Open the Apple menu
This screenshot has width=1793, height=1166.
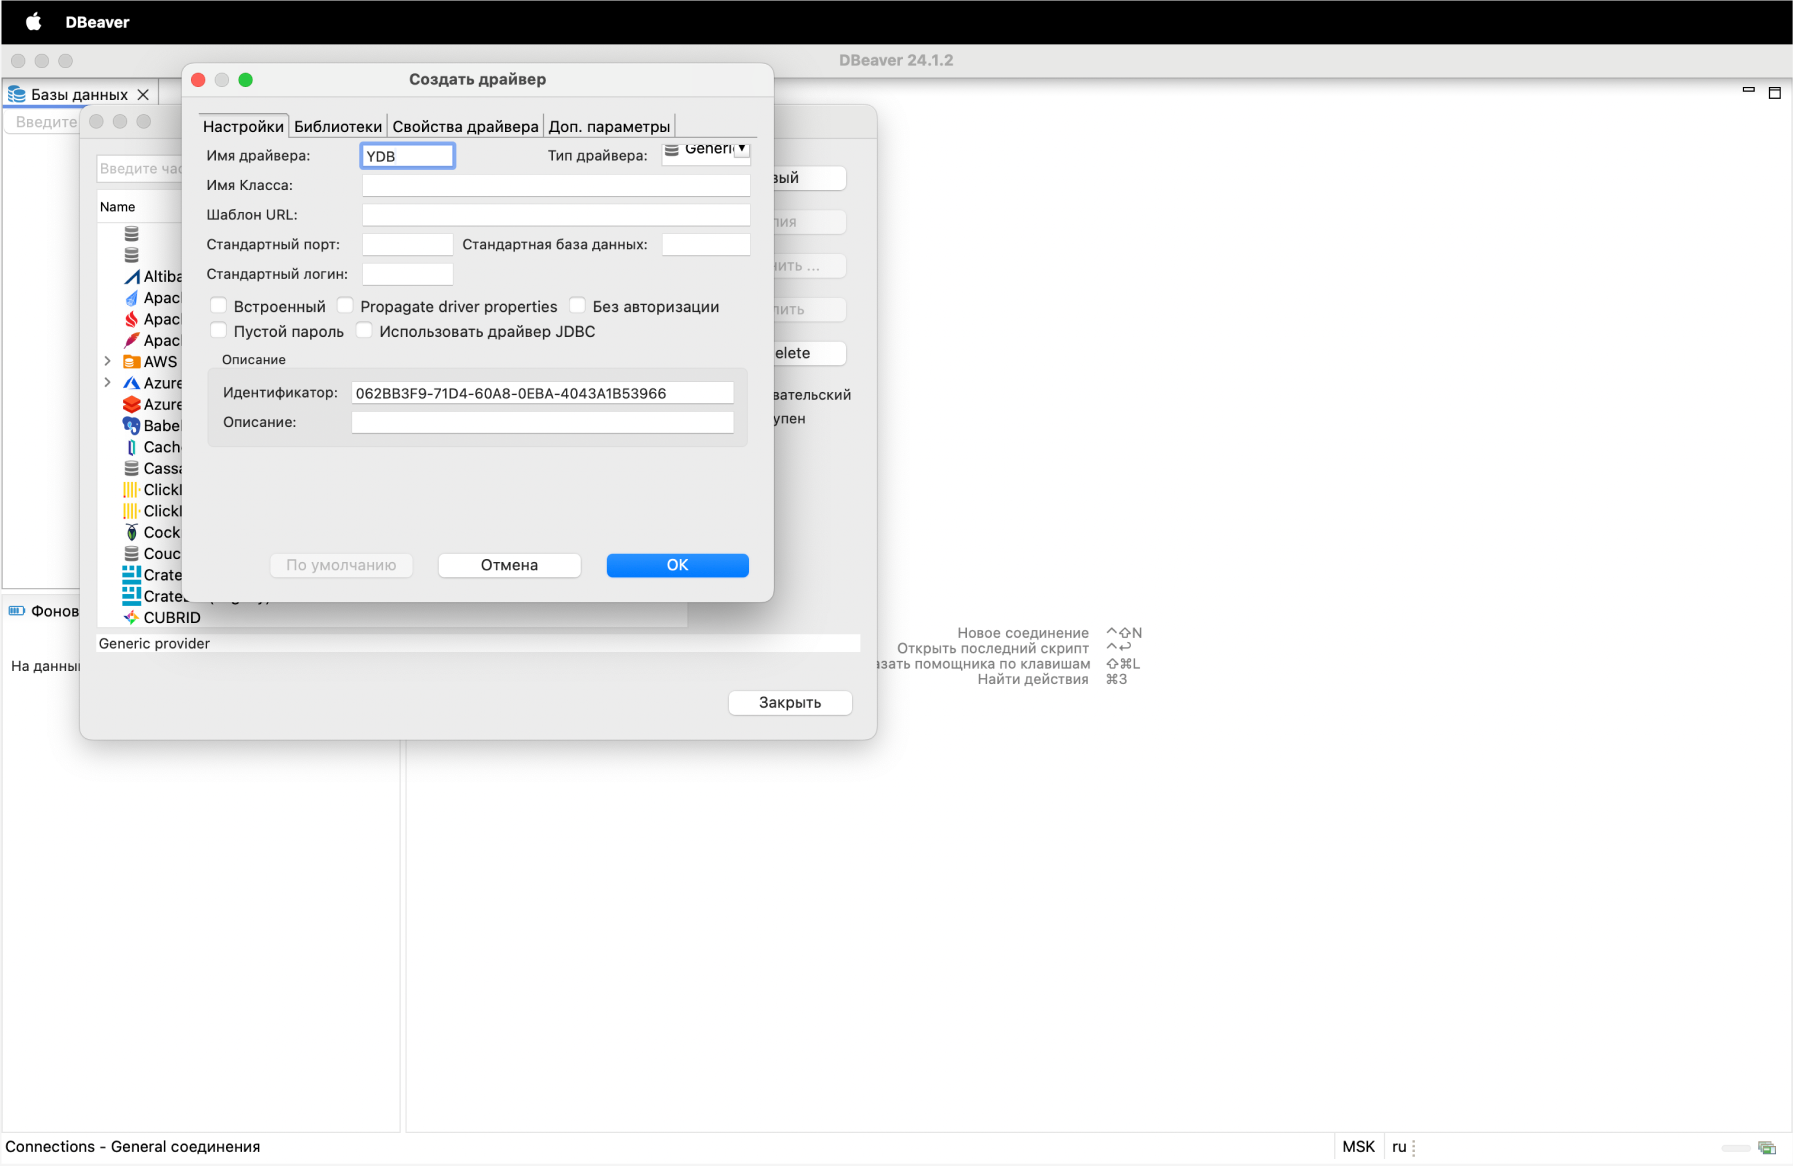33,22
